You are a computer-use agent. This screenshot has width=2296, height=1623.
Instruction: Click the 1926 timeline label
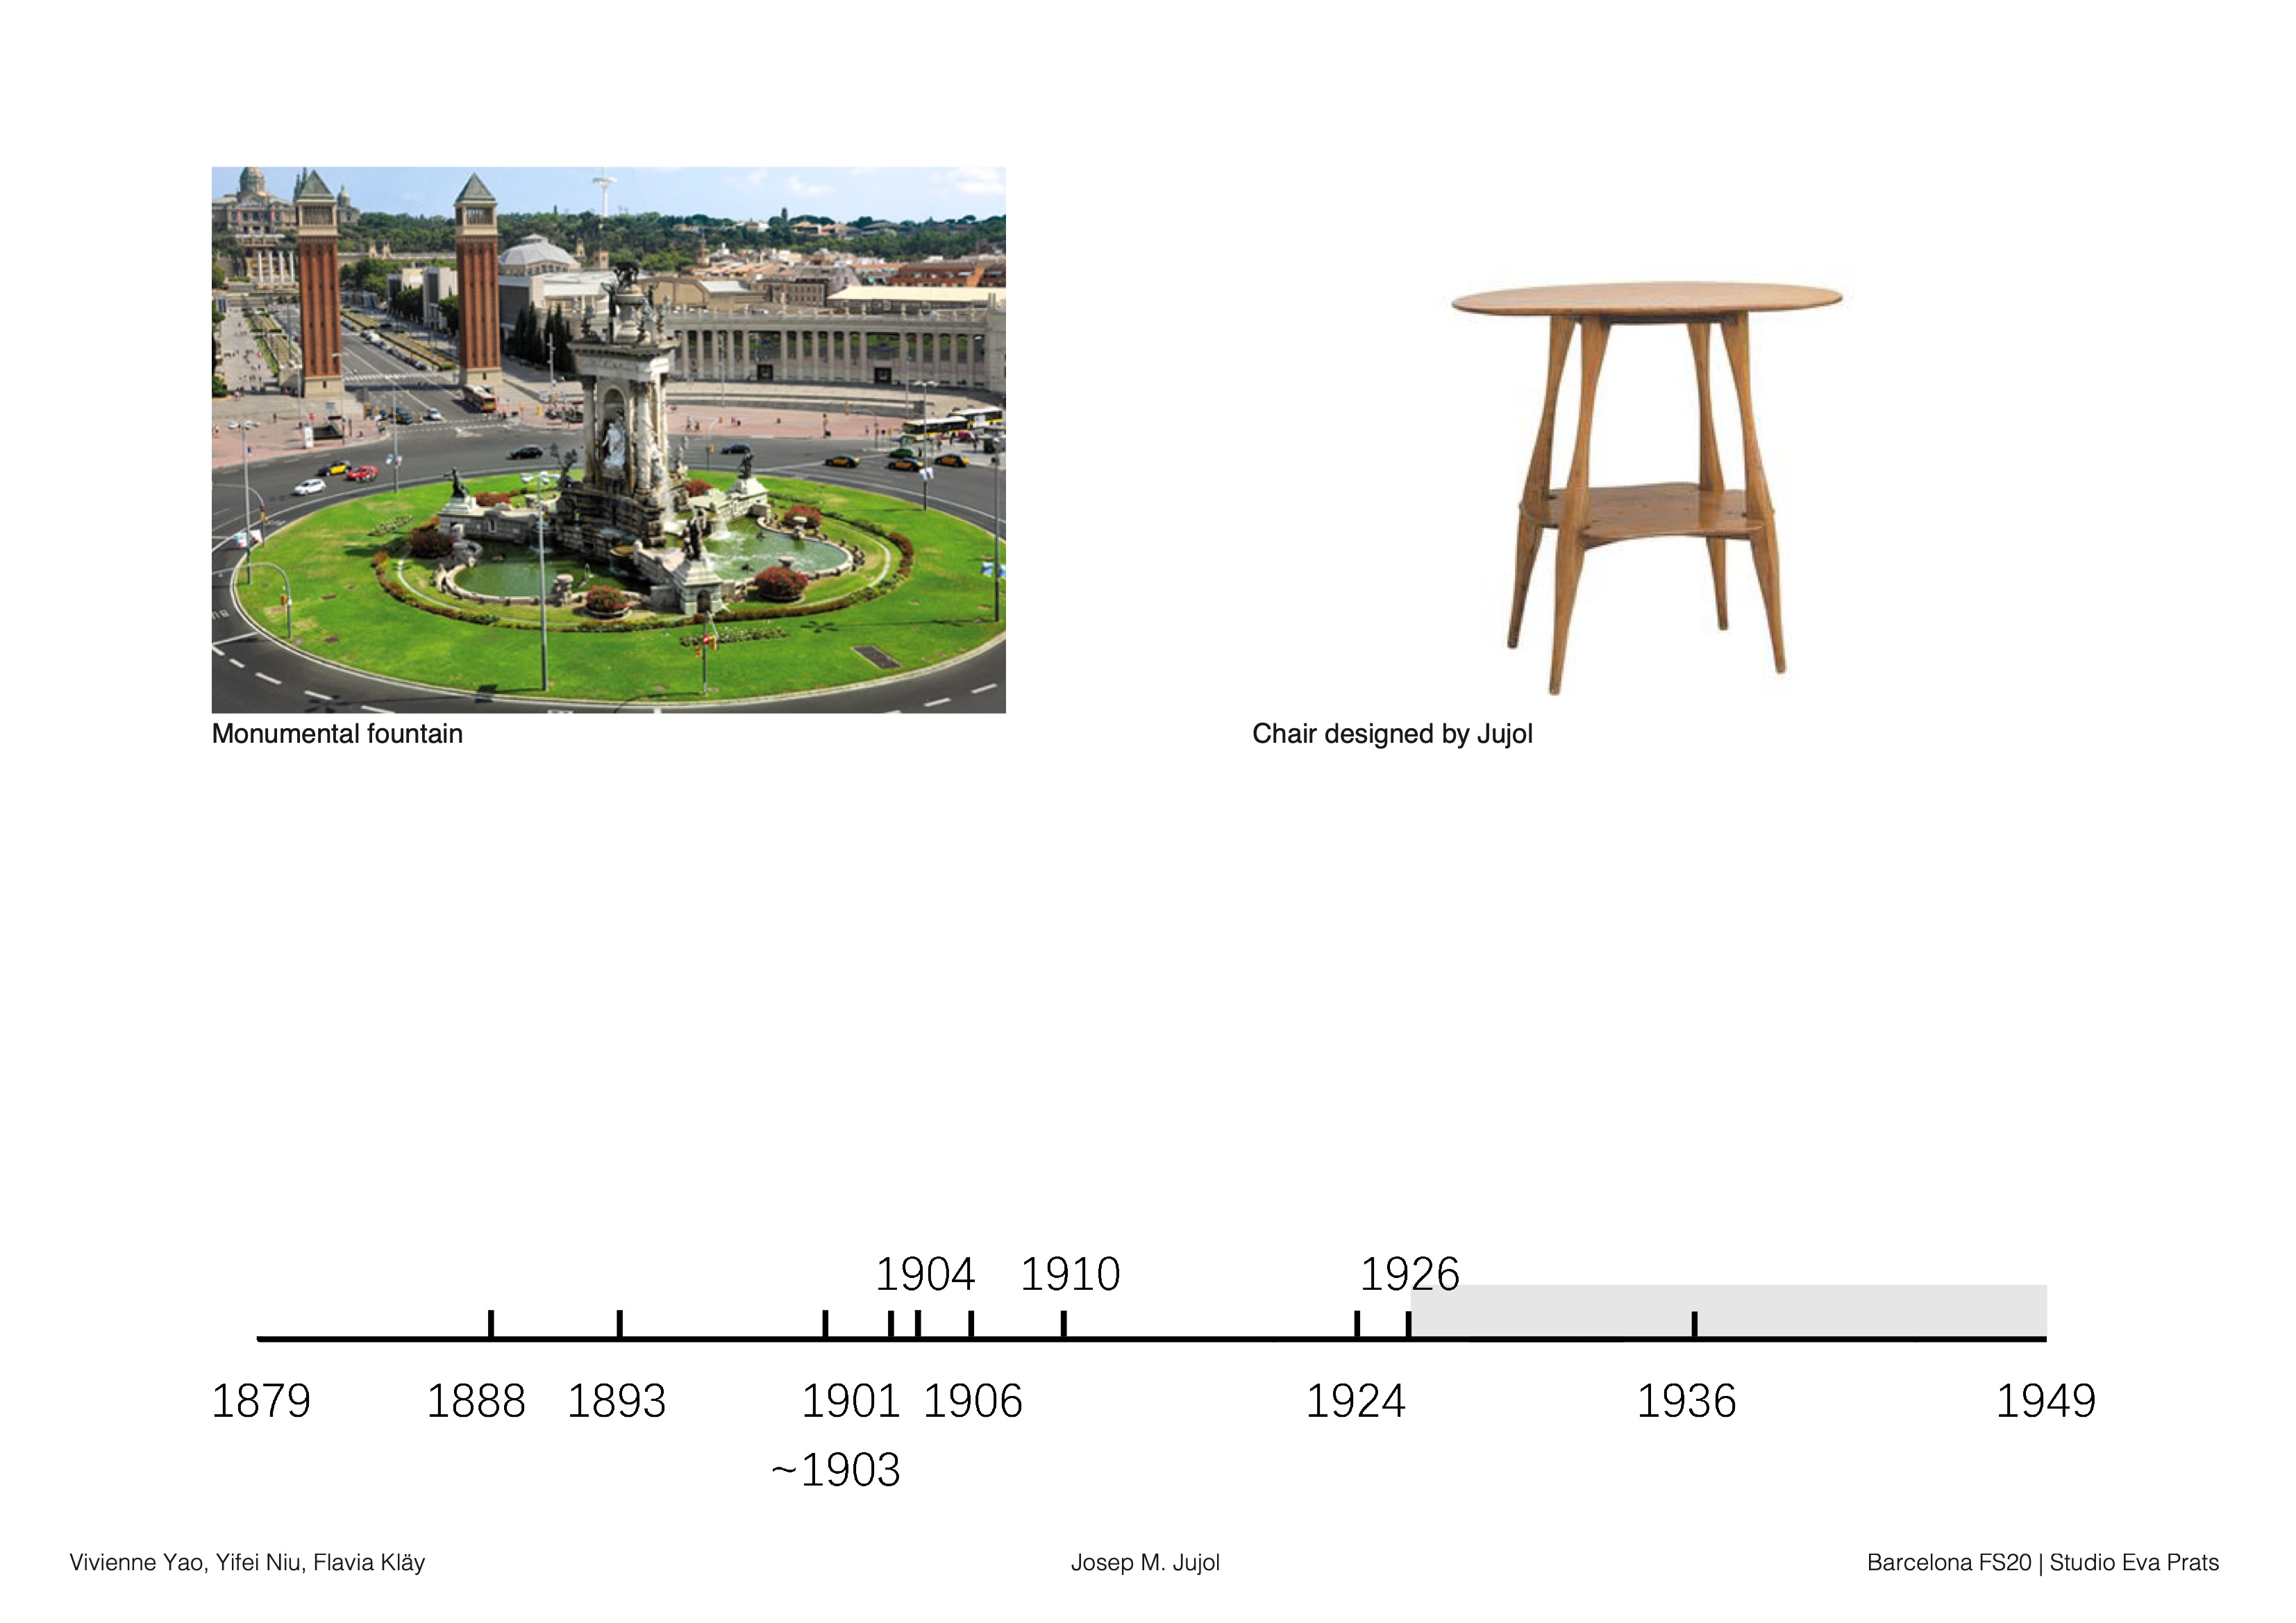click(1410, 1274)
